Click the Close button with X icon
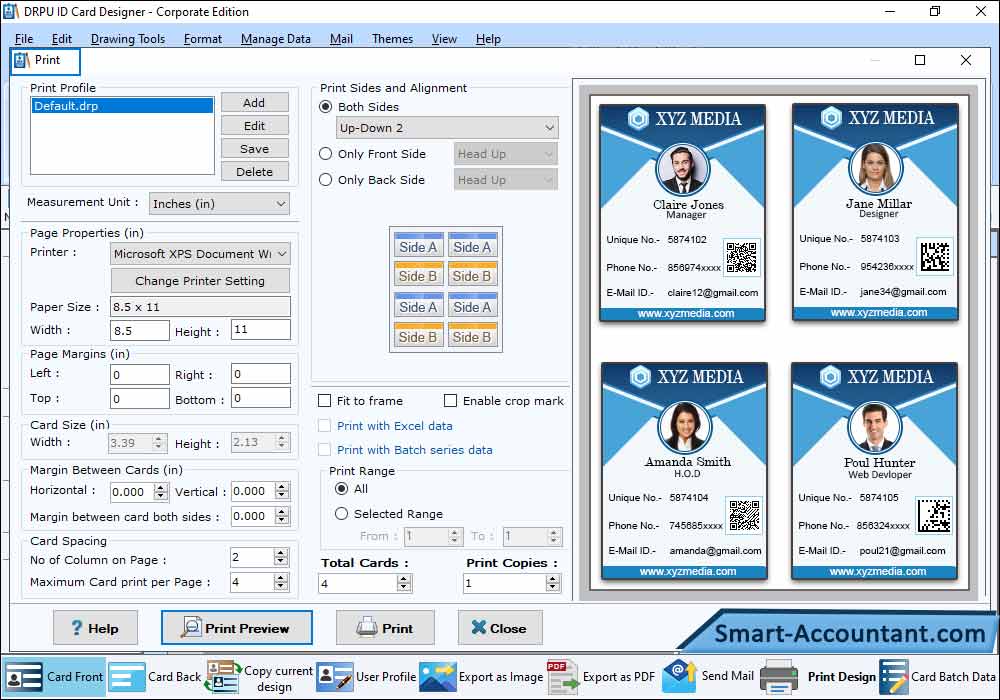This screenshot has width=1000, height=700. click(x=500, y=628)
